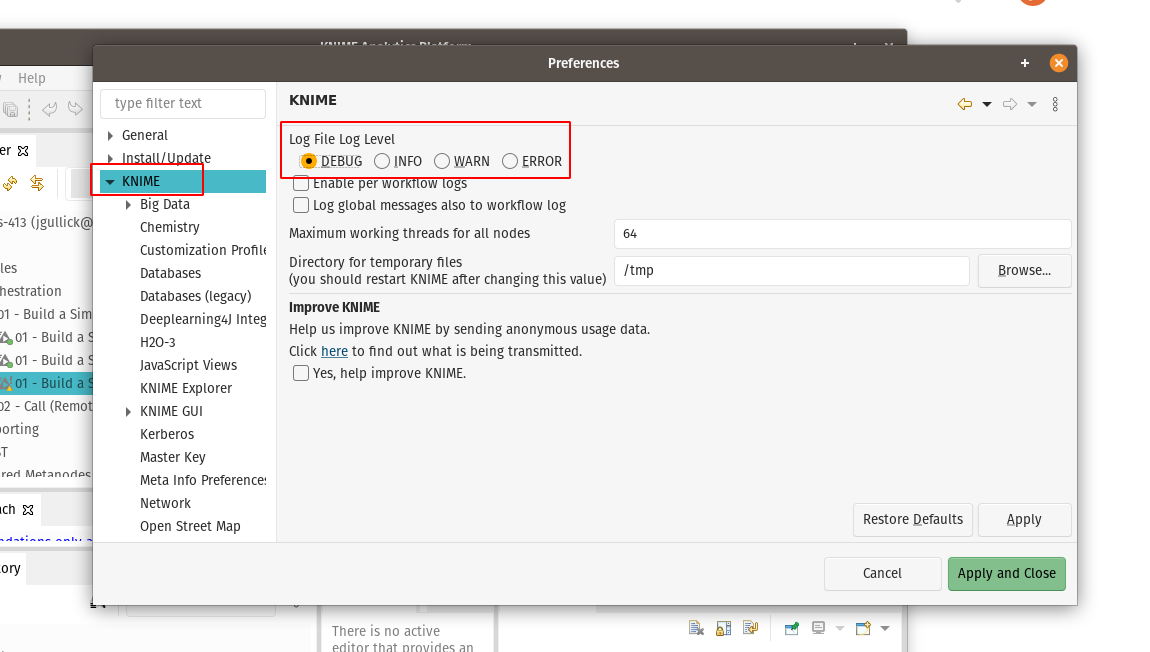Enable per workflow logs checkbox

pos(301,183)
